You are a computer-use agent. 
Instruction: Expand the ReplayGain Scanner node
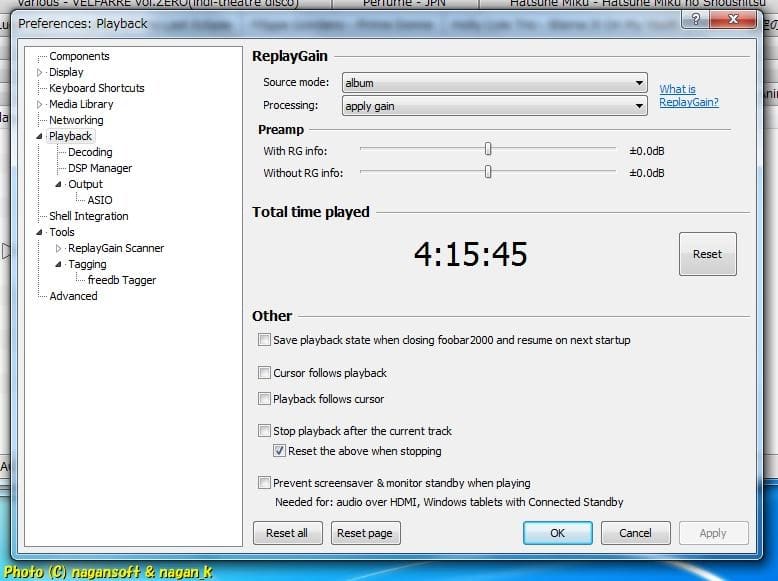click(x=59, y=249)
